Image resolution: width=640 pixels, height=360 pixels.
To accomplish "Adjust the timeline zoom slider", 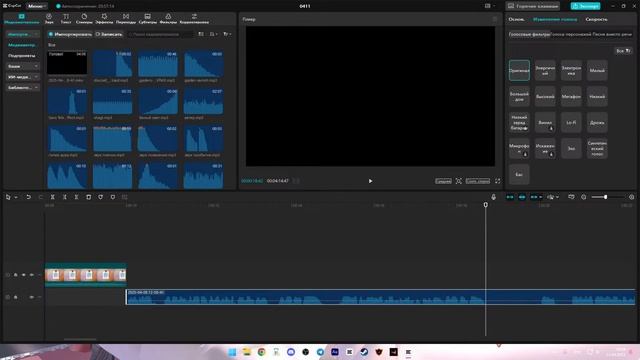I will pos(605,197).
